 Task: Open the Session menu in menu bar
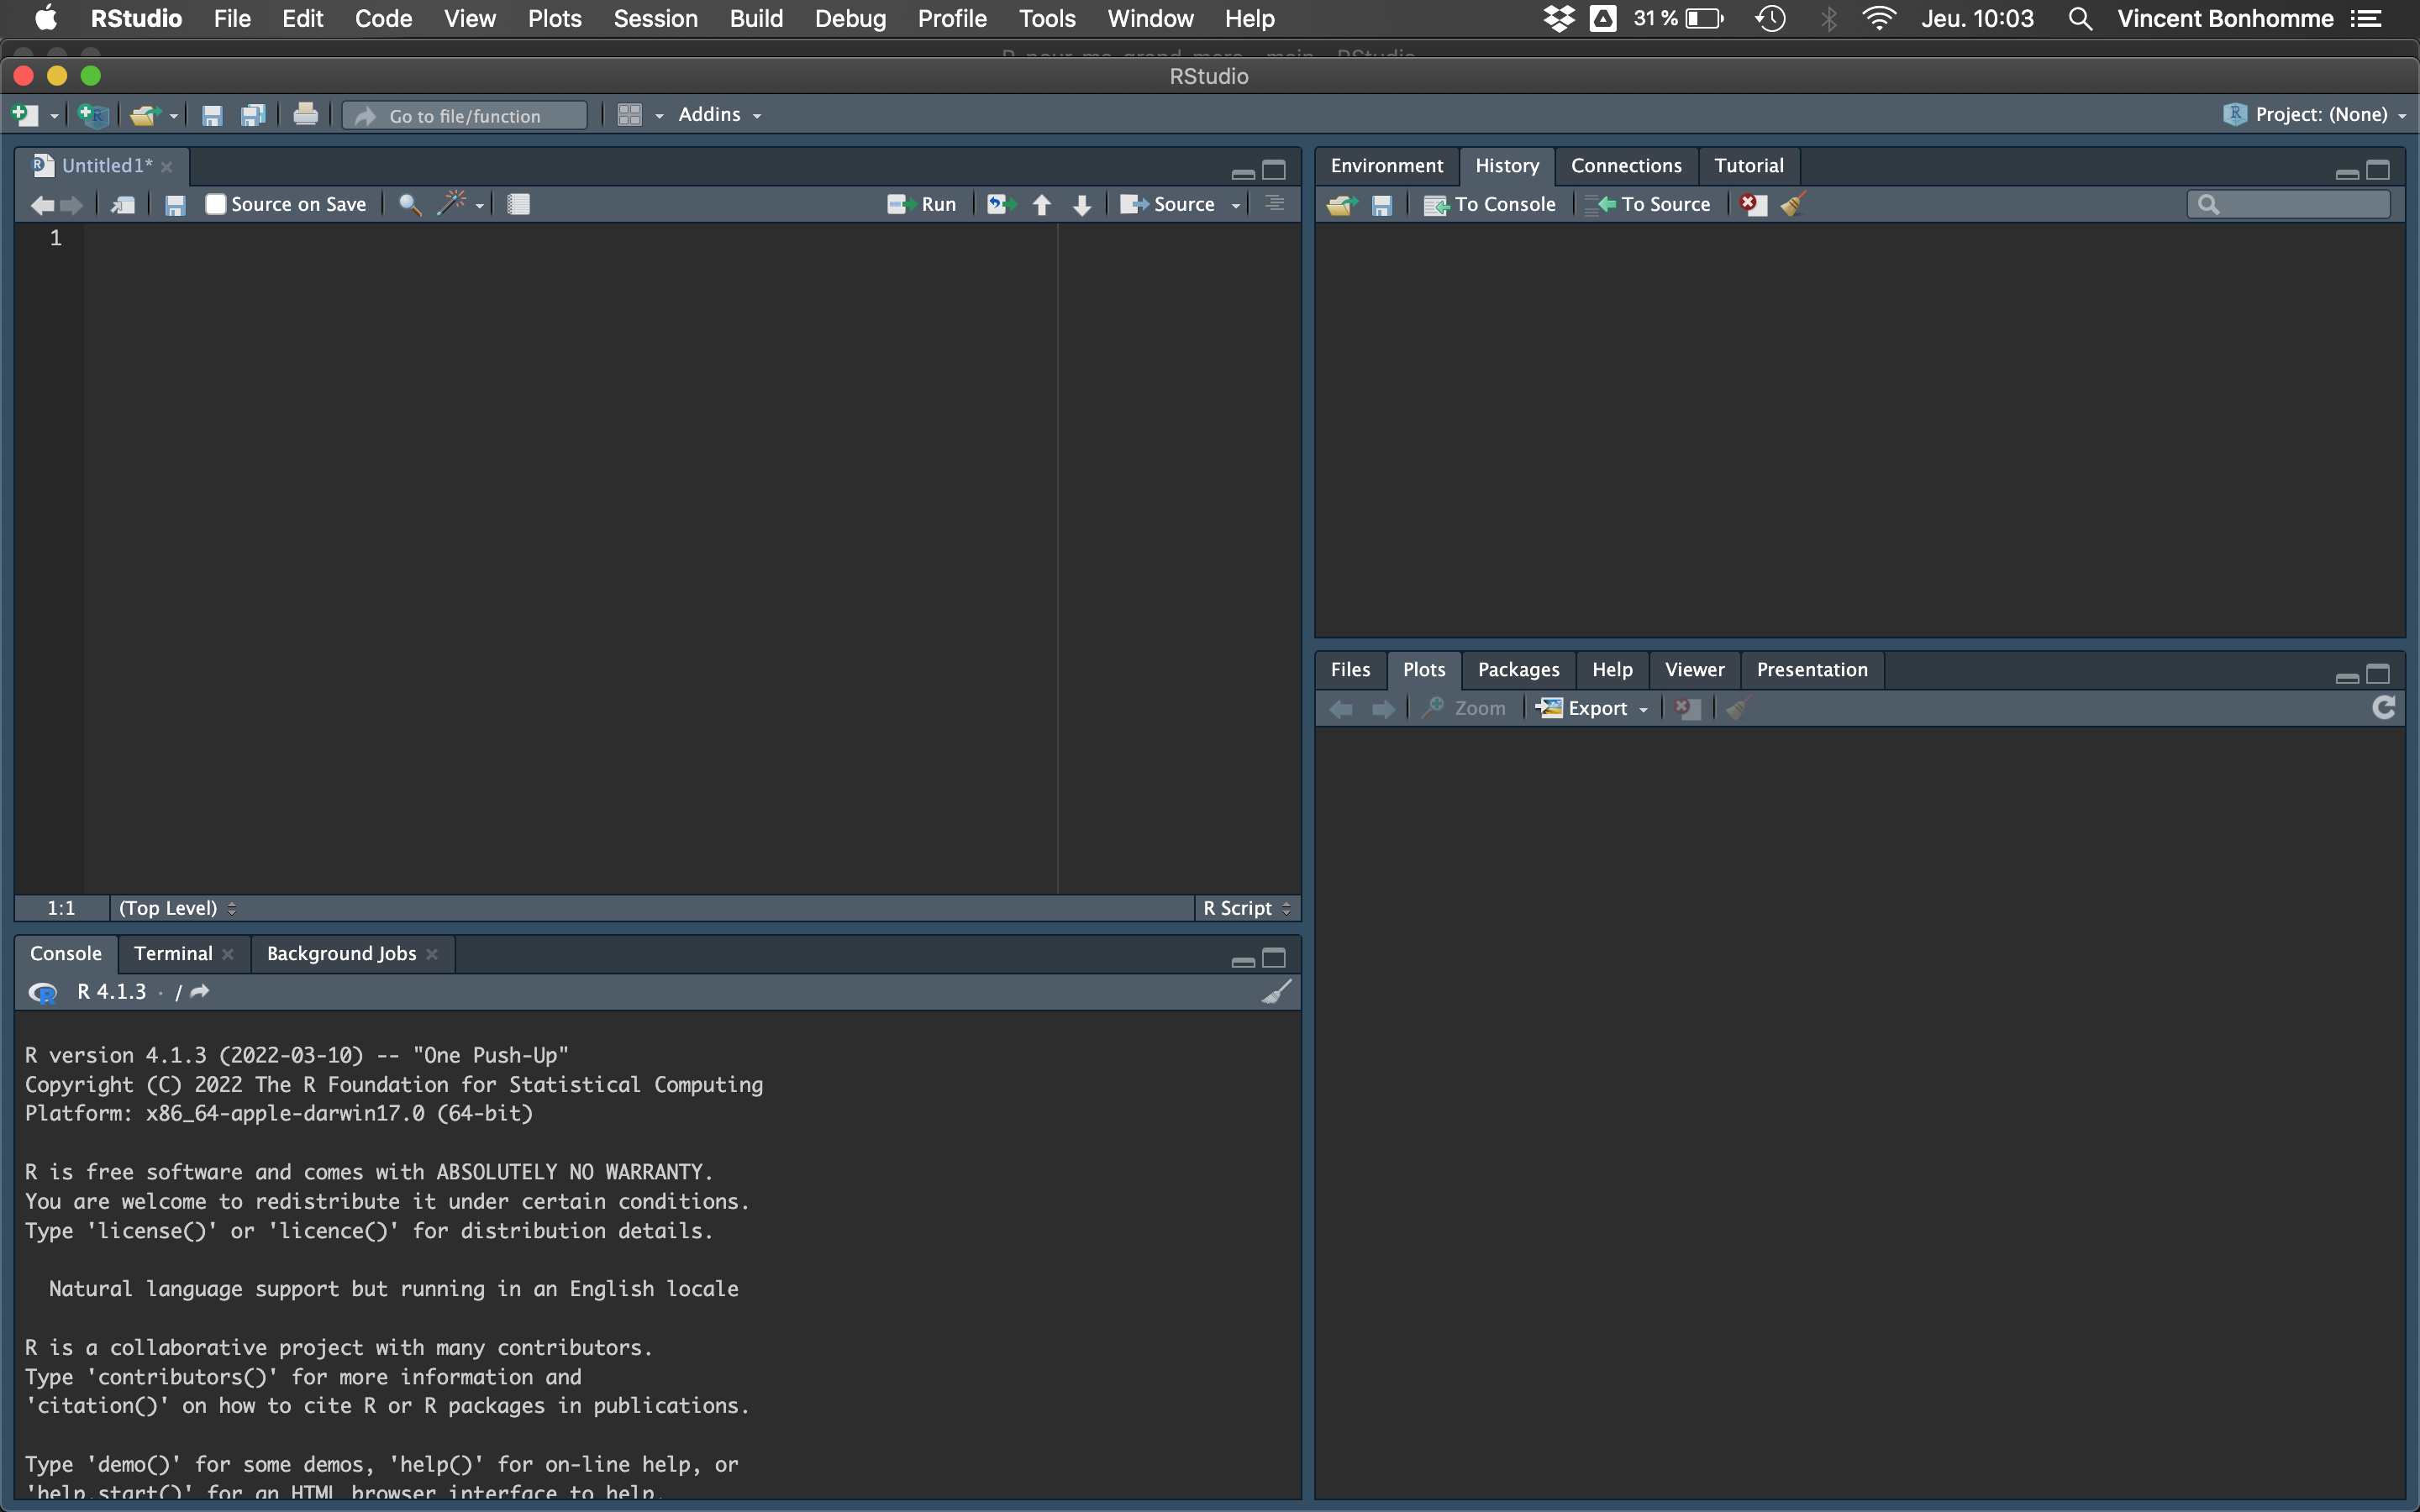(655, 19)
